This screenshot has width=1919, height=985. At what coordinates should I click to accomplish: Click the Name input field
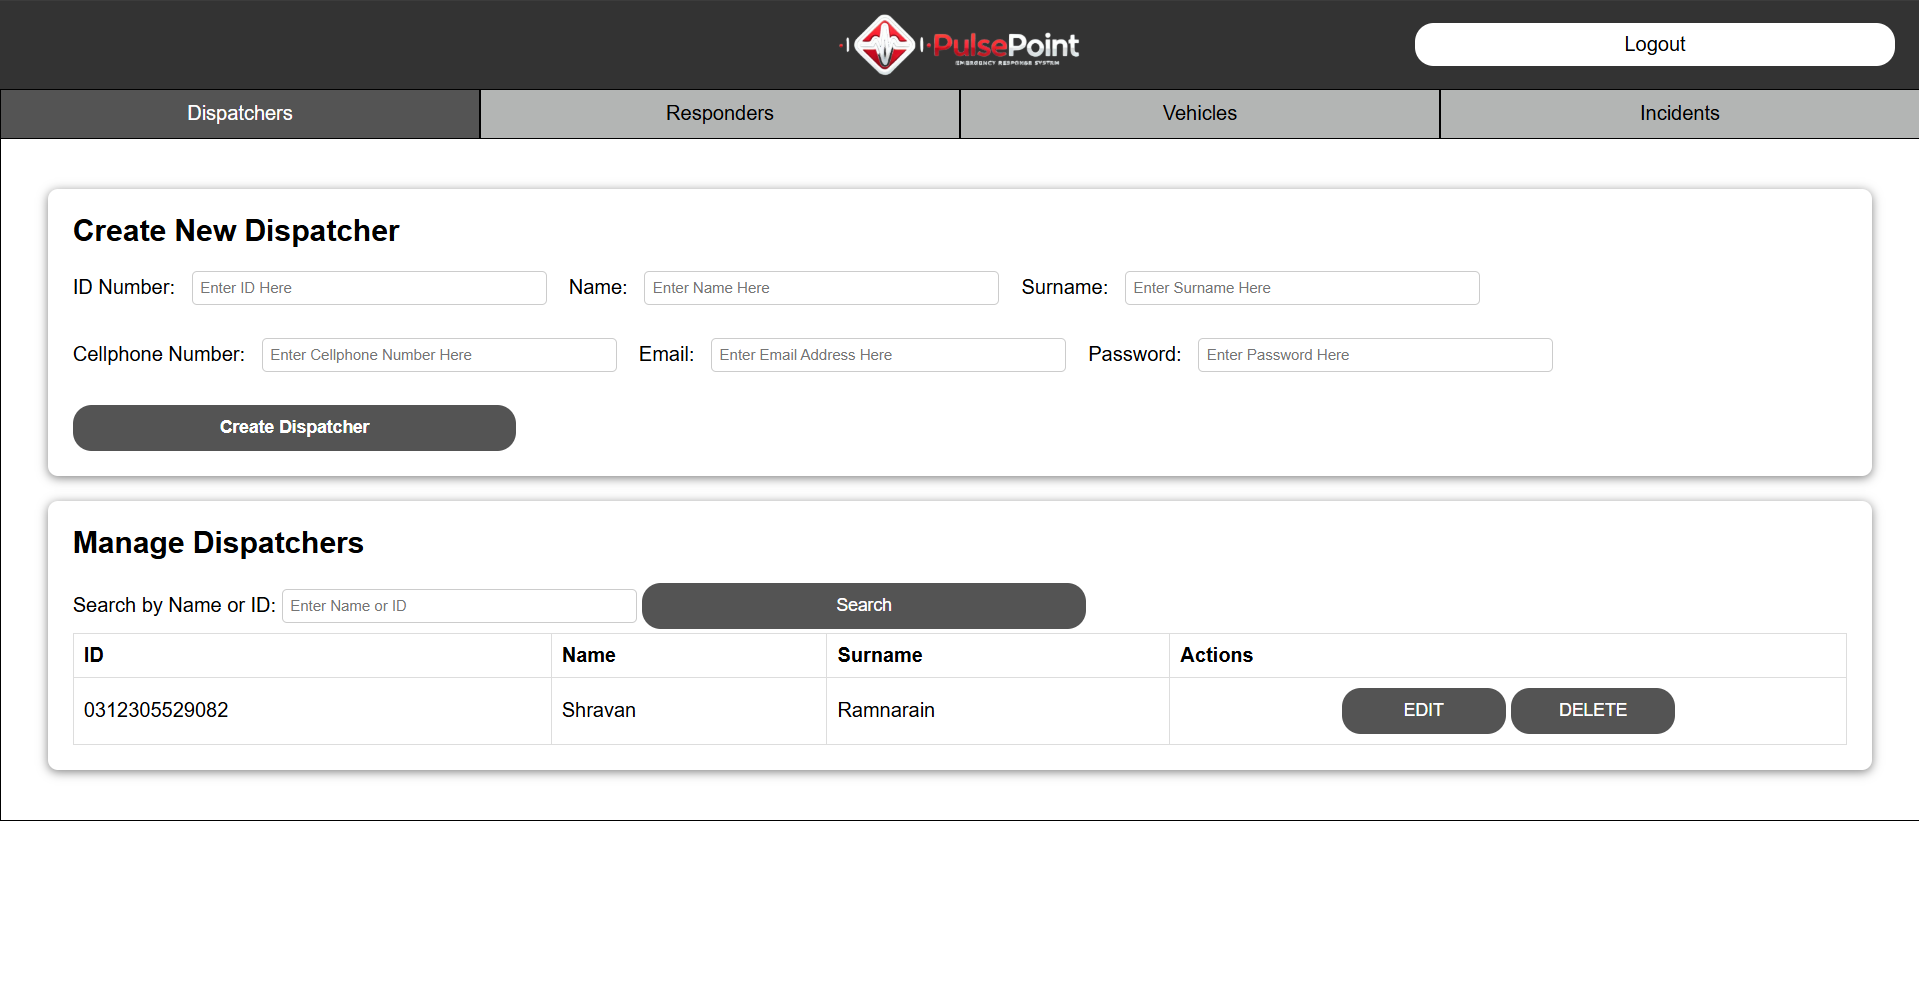[x=821, y=288]
